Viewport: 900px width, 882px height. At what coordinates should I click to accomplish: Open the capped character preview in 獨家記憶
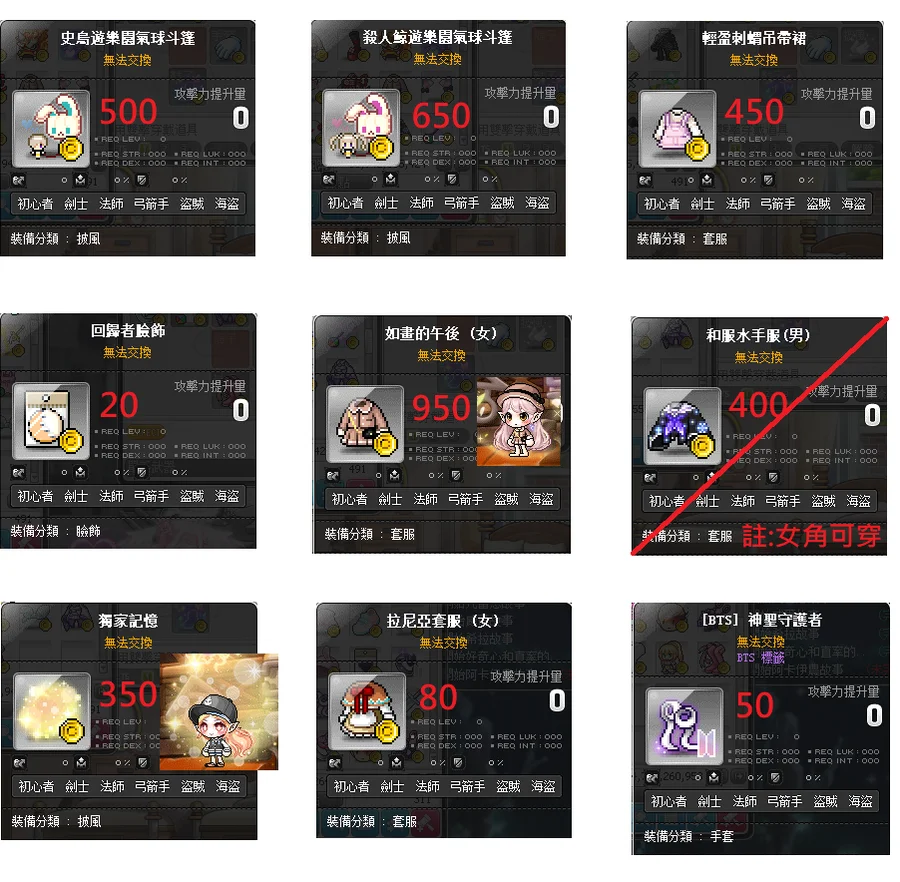pyautogui.click(x=219, y=712)
